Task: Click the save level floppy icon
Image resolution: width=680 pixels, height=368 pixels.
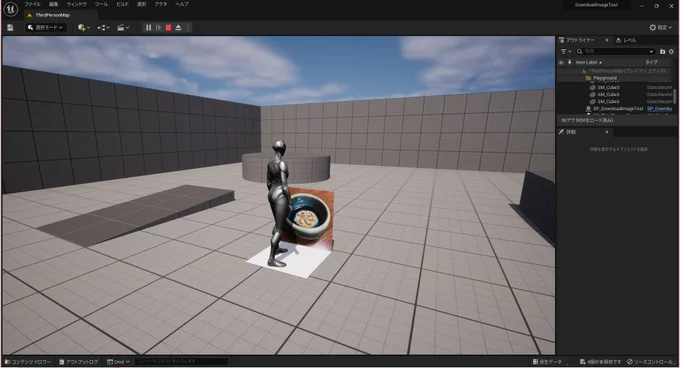Action: [x=10, y=27]
